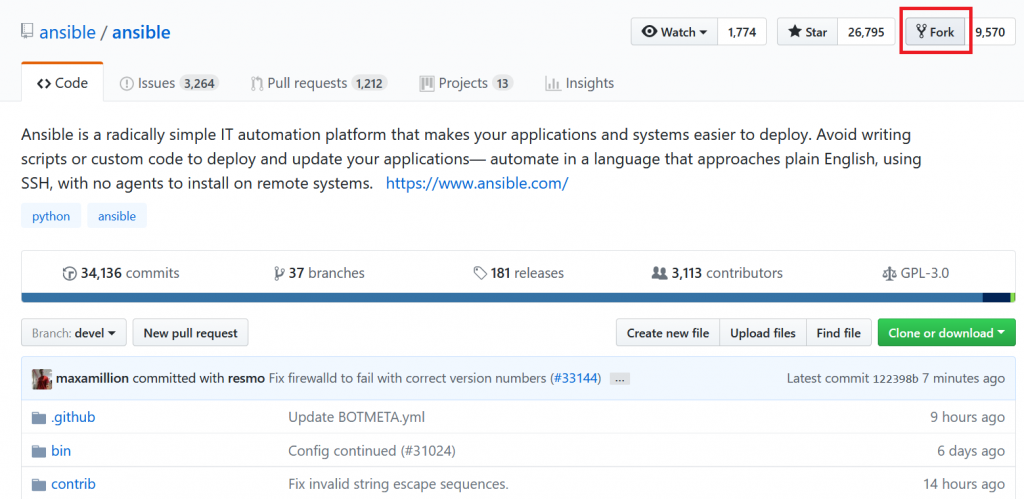Open the Fix invalid string escape sequences commit
The height and width of the screenshot is (499, 1024).
point(398,484)
